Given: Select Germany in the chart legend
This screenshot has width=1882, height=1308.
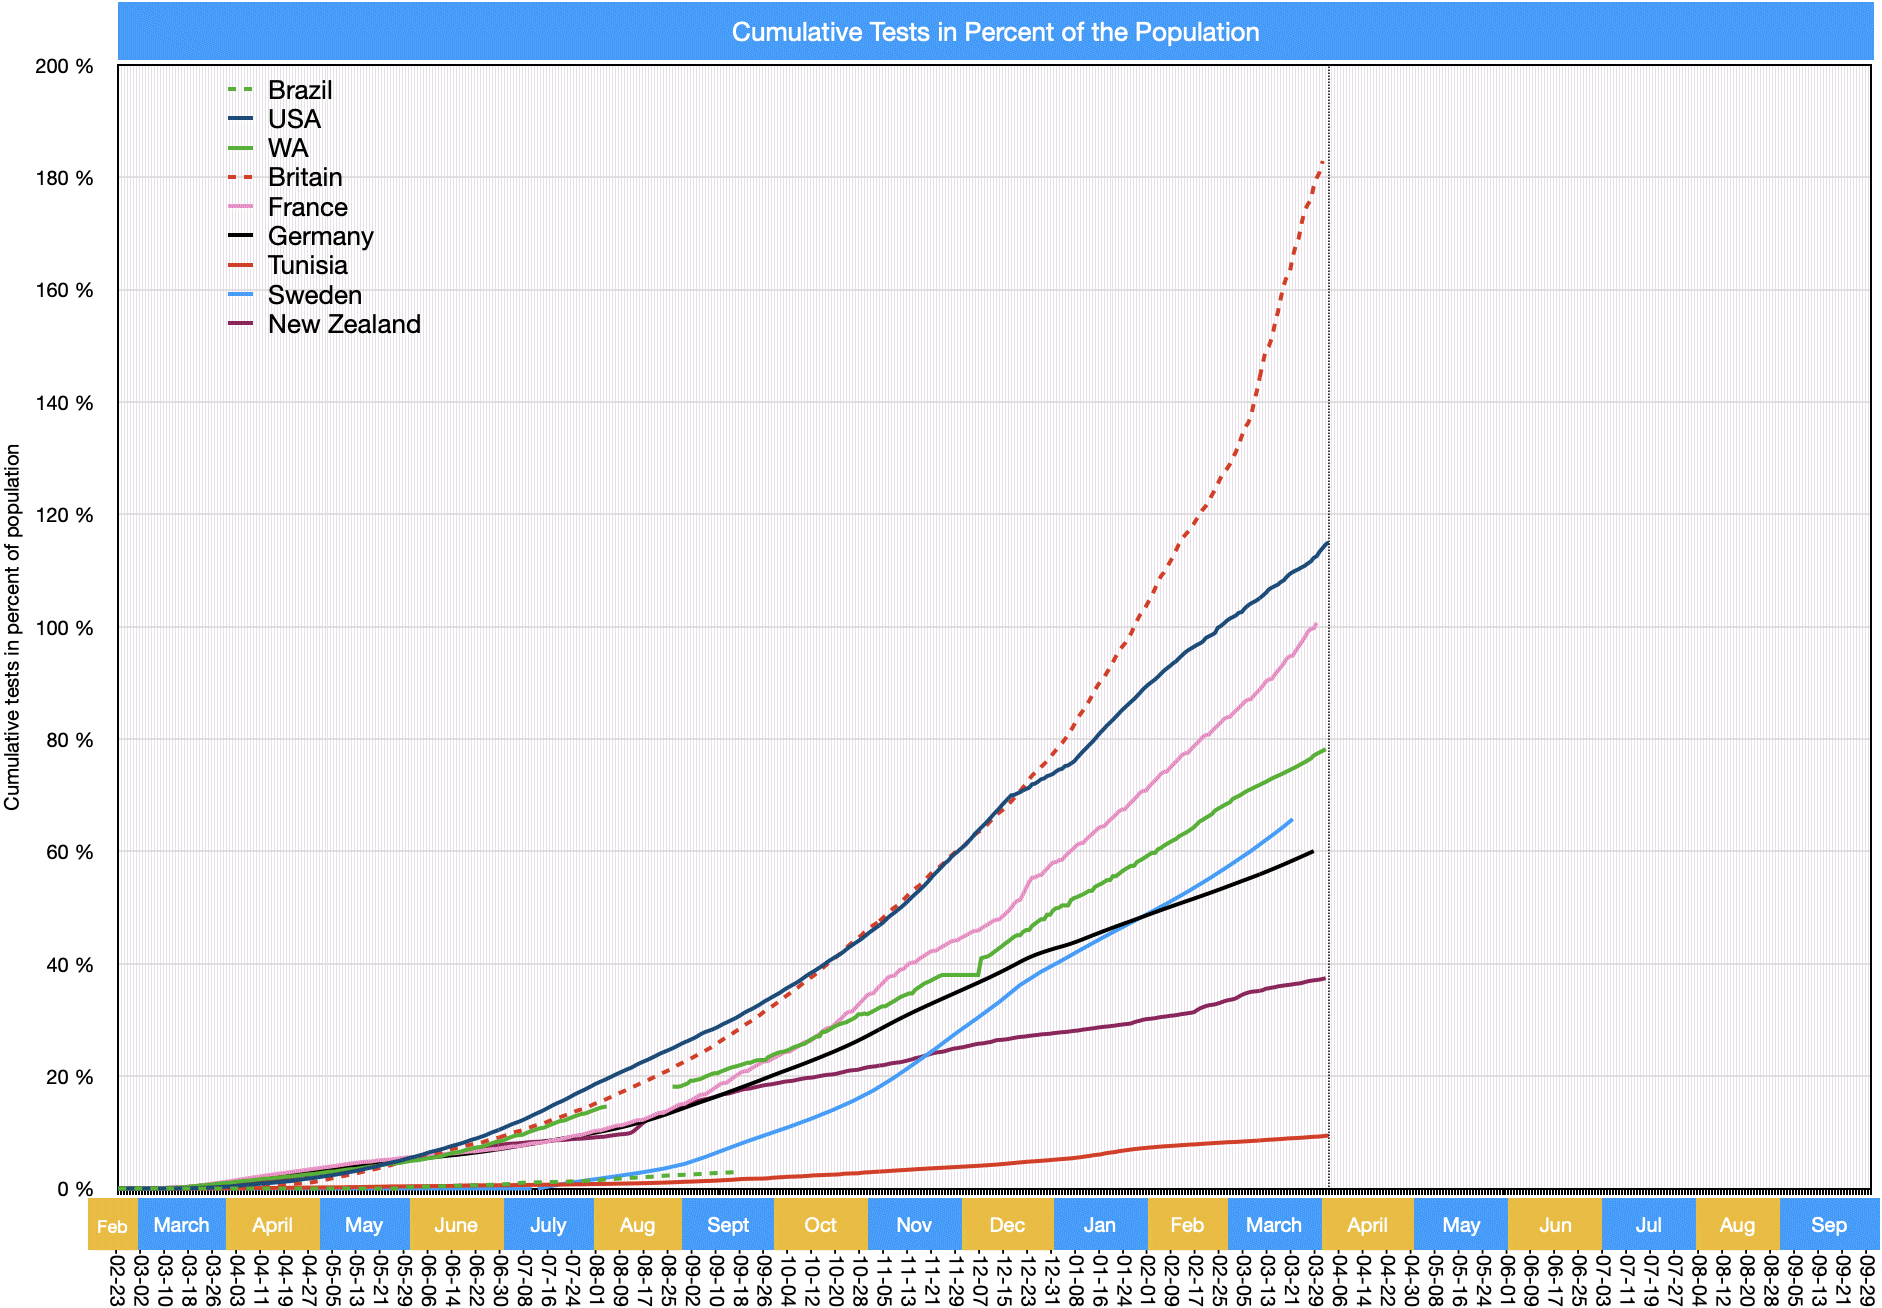Looking at the screenshot, I should click(320, 236).
